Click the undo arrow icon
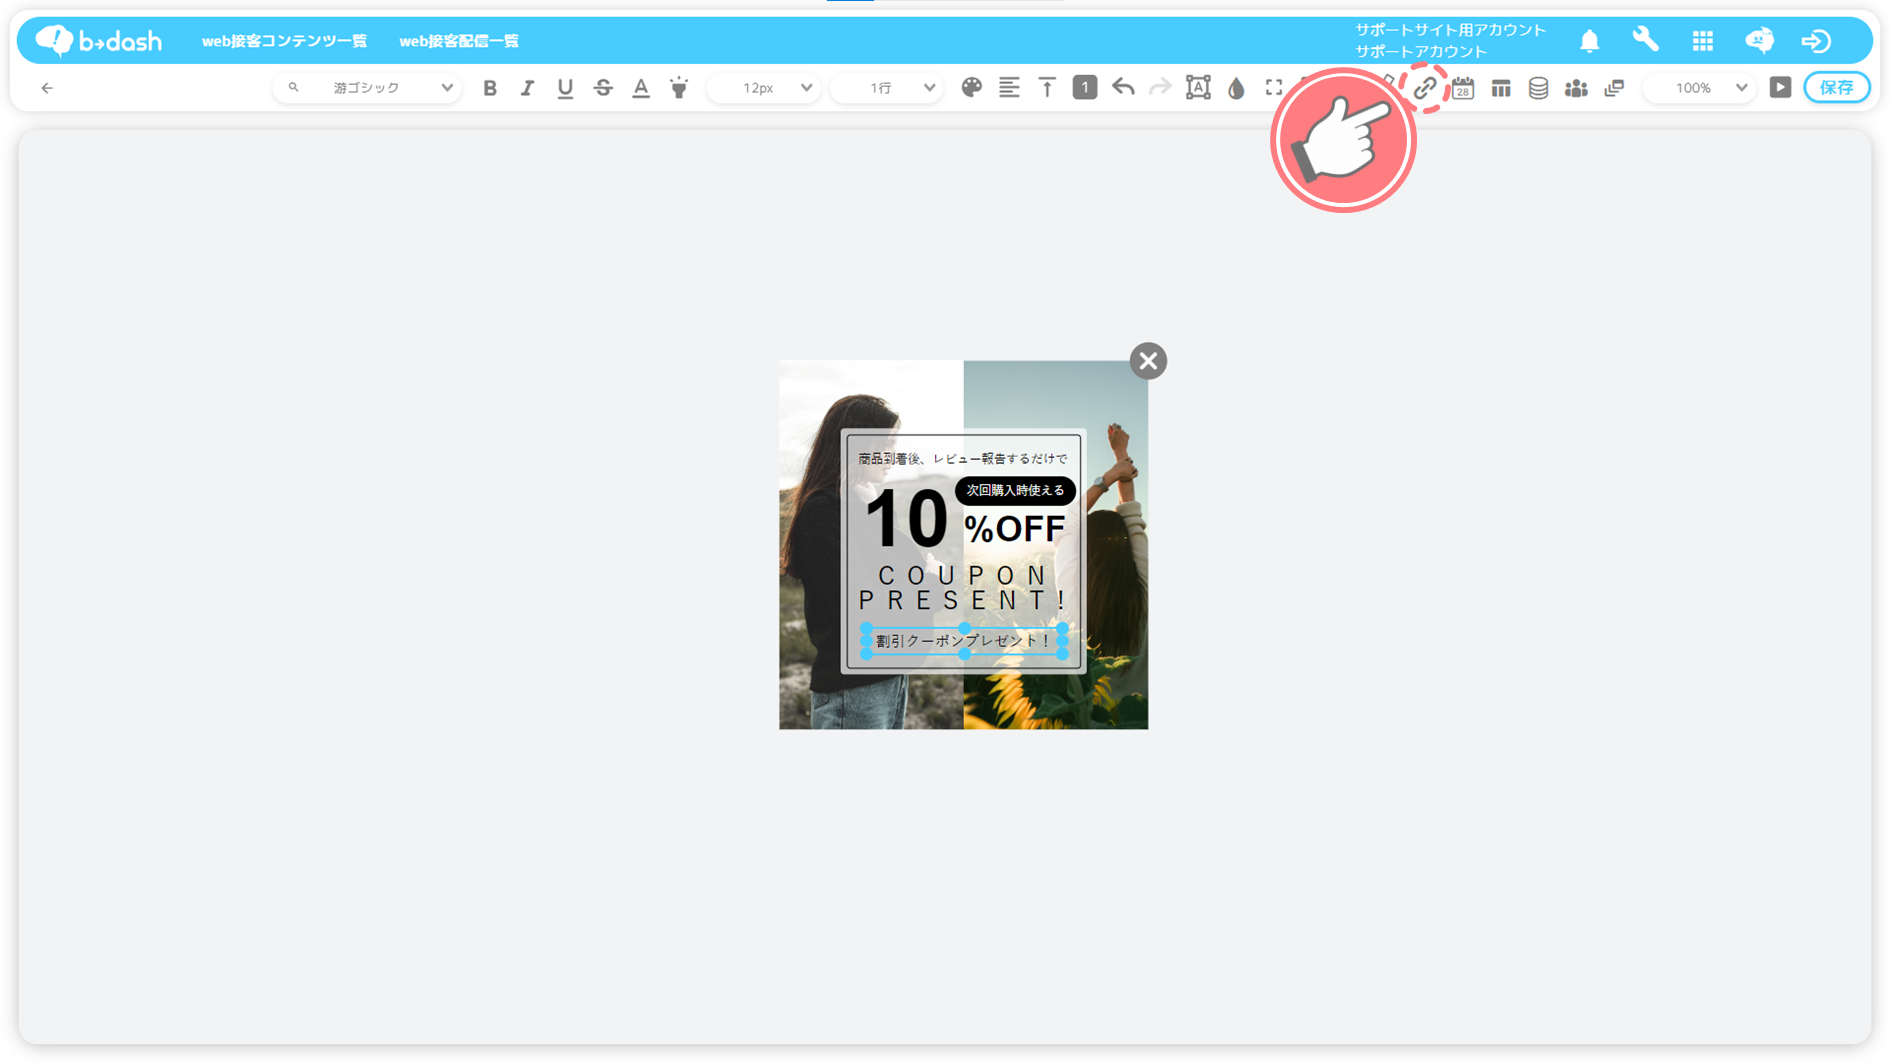 (1123, 88)
